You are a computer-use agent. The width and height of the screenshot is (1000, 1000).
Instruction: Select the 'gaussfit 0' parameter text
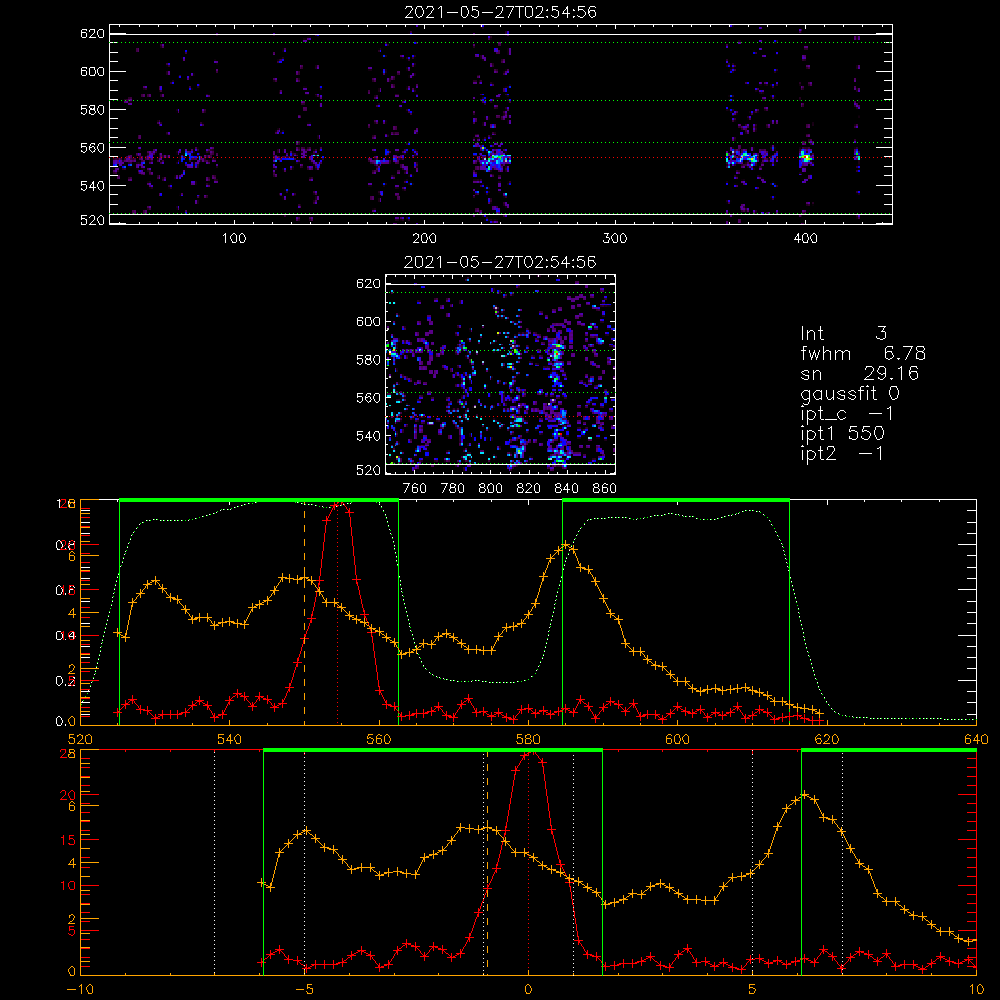coord(849,393)
